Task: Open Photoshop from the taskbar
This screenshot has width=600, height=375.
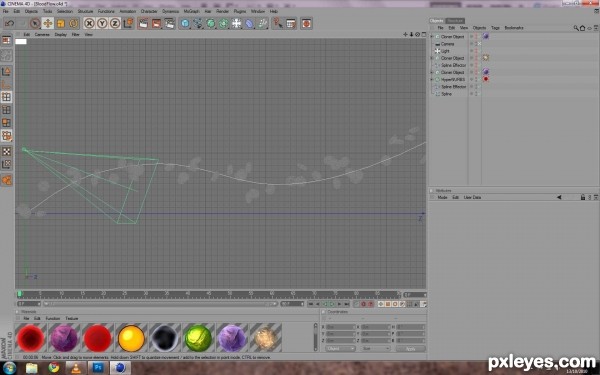Action: point(98,368)
